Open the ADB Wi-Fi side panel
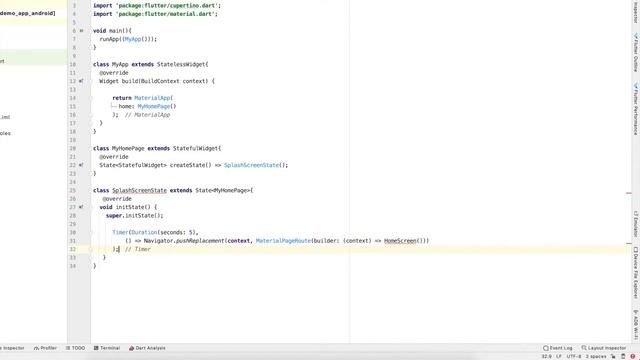Image resolution: width=640 pixels, height=360 pixels. point(636,324)
